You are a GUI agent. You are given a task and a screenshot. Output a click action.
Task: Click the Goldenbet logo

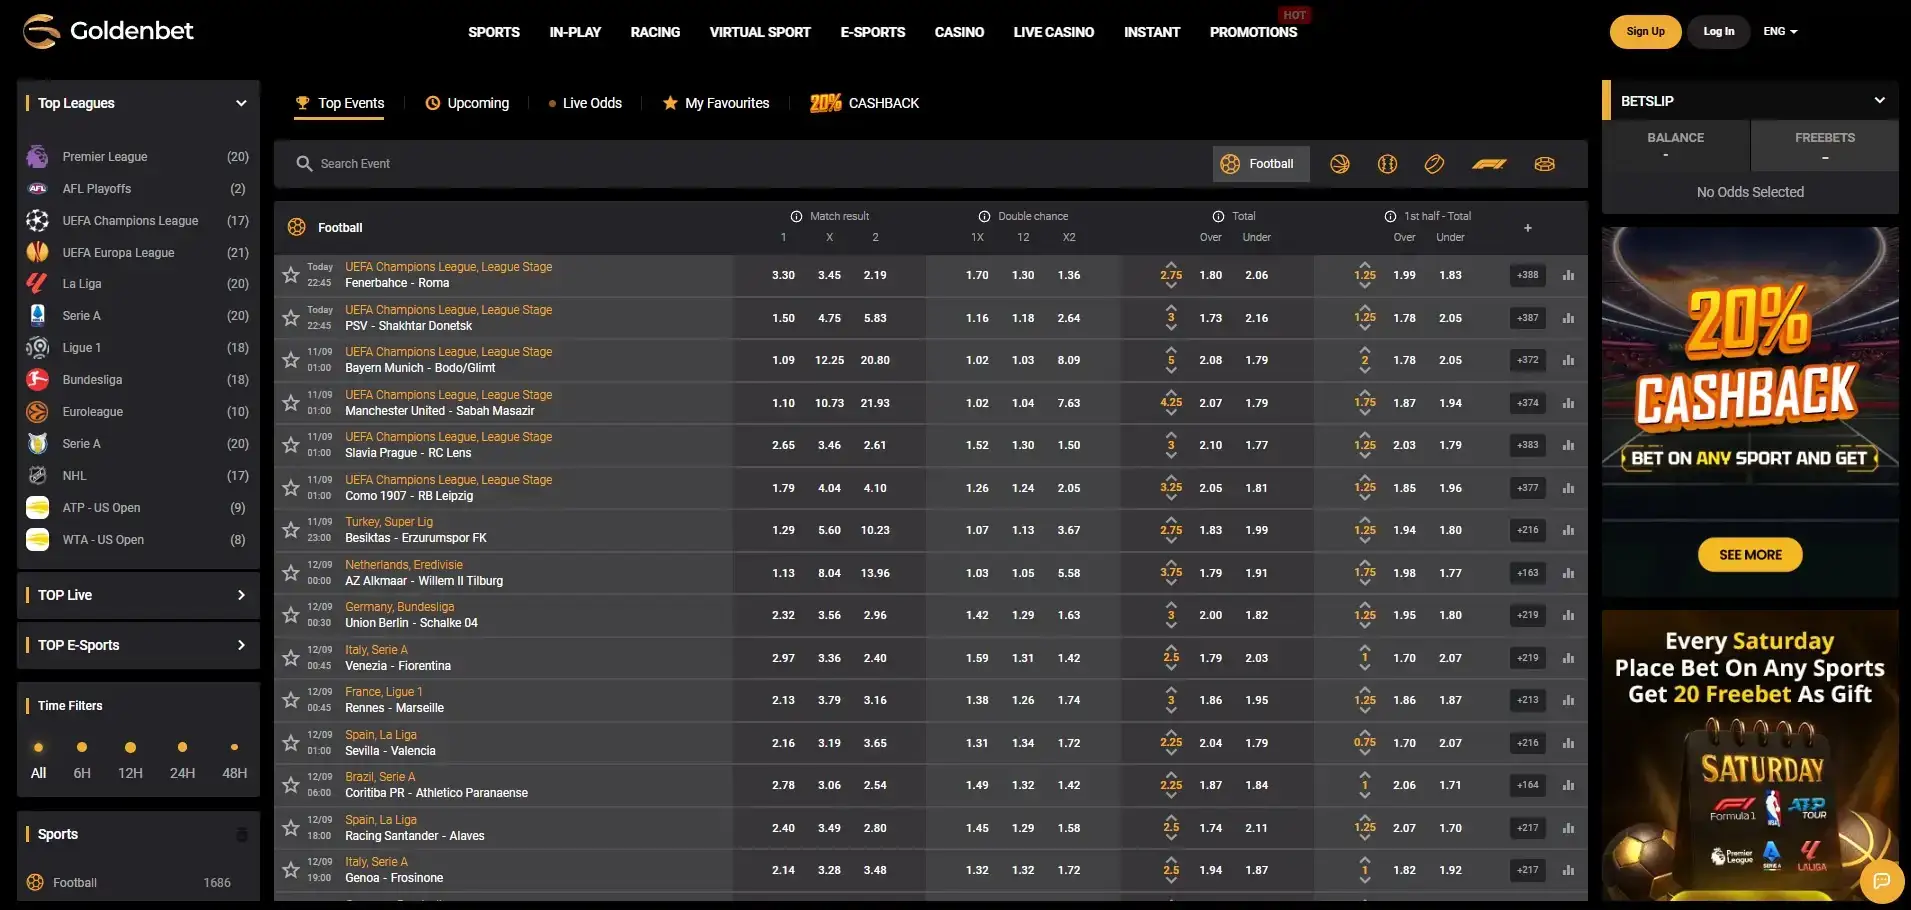(108, 31)
